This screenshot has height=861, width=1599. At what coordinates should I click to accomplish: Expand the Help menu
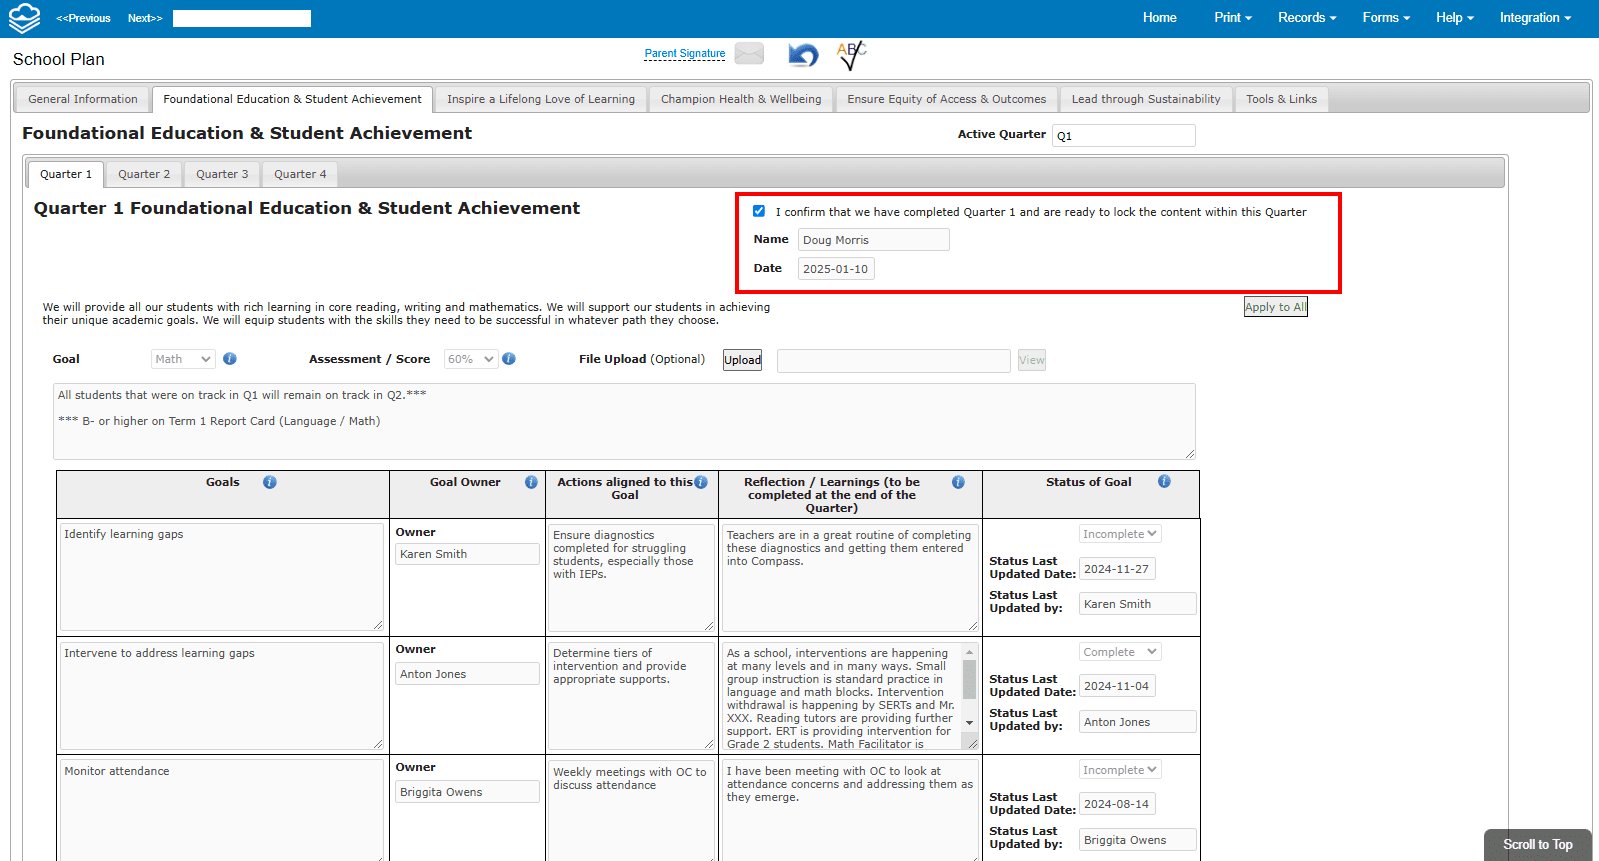1455,18
